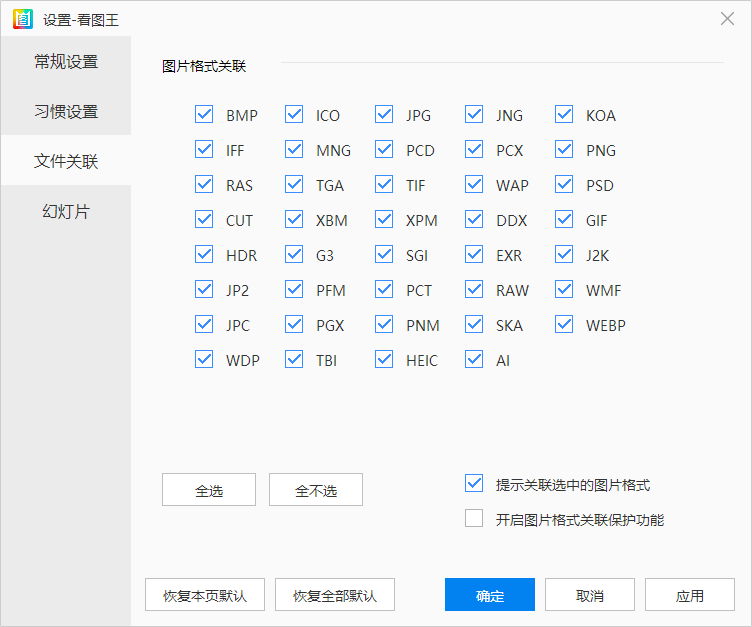Screen dimensions: 752x627
Task: Toggle the HDR checkbox
Action: tap(204, 255)
